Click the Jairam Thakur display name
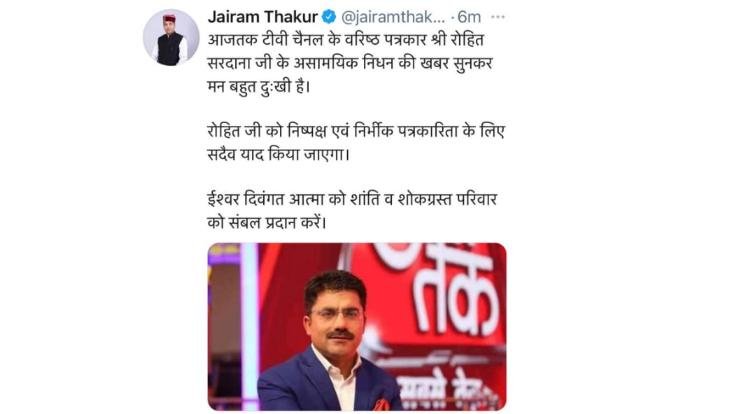Screen dimensions: 738x414 pyautogui.click(x=263, y=17)
